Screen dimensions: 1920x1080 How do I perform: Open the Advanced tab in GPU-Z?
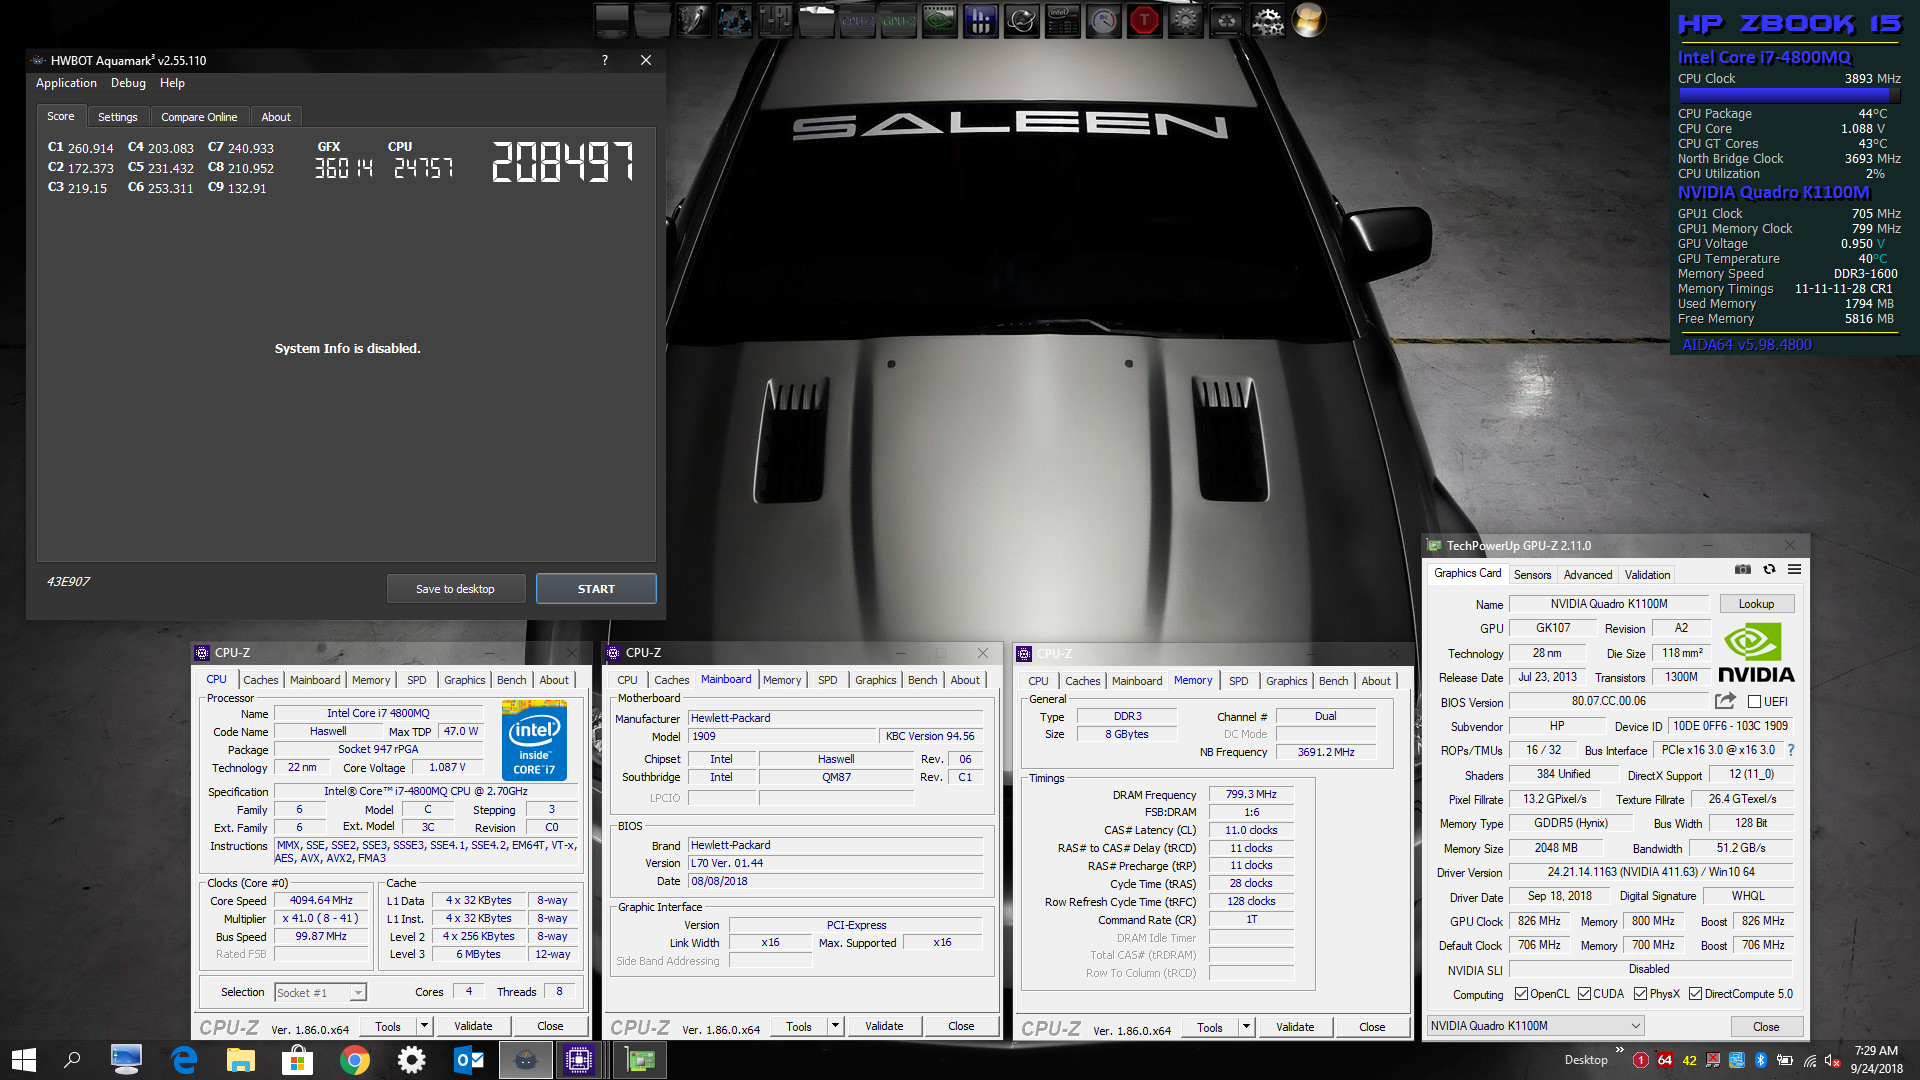pyautogui.click(x=1588, y=575)
